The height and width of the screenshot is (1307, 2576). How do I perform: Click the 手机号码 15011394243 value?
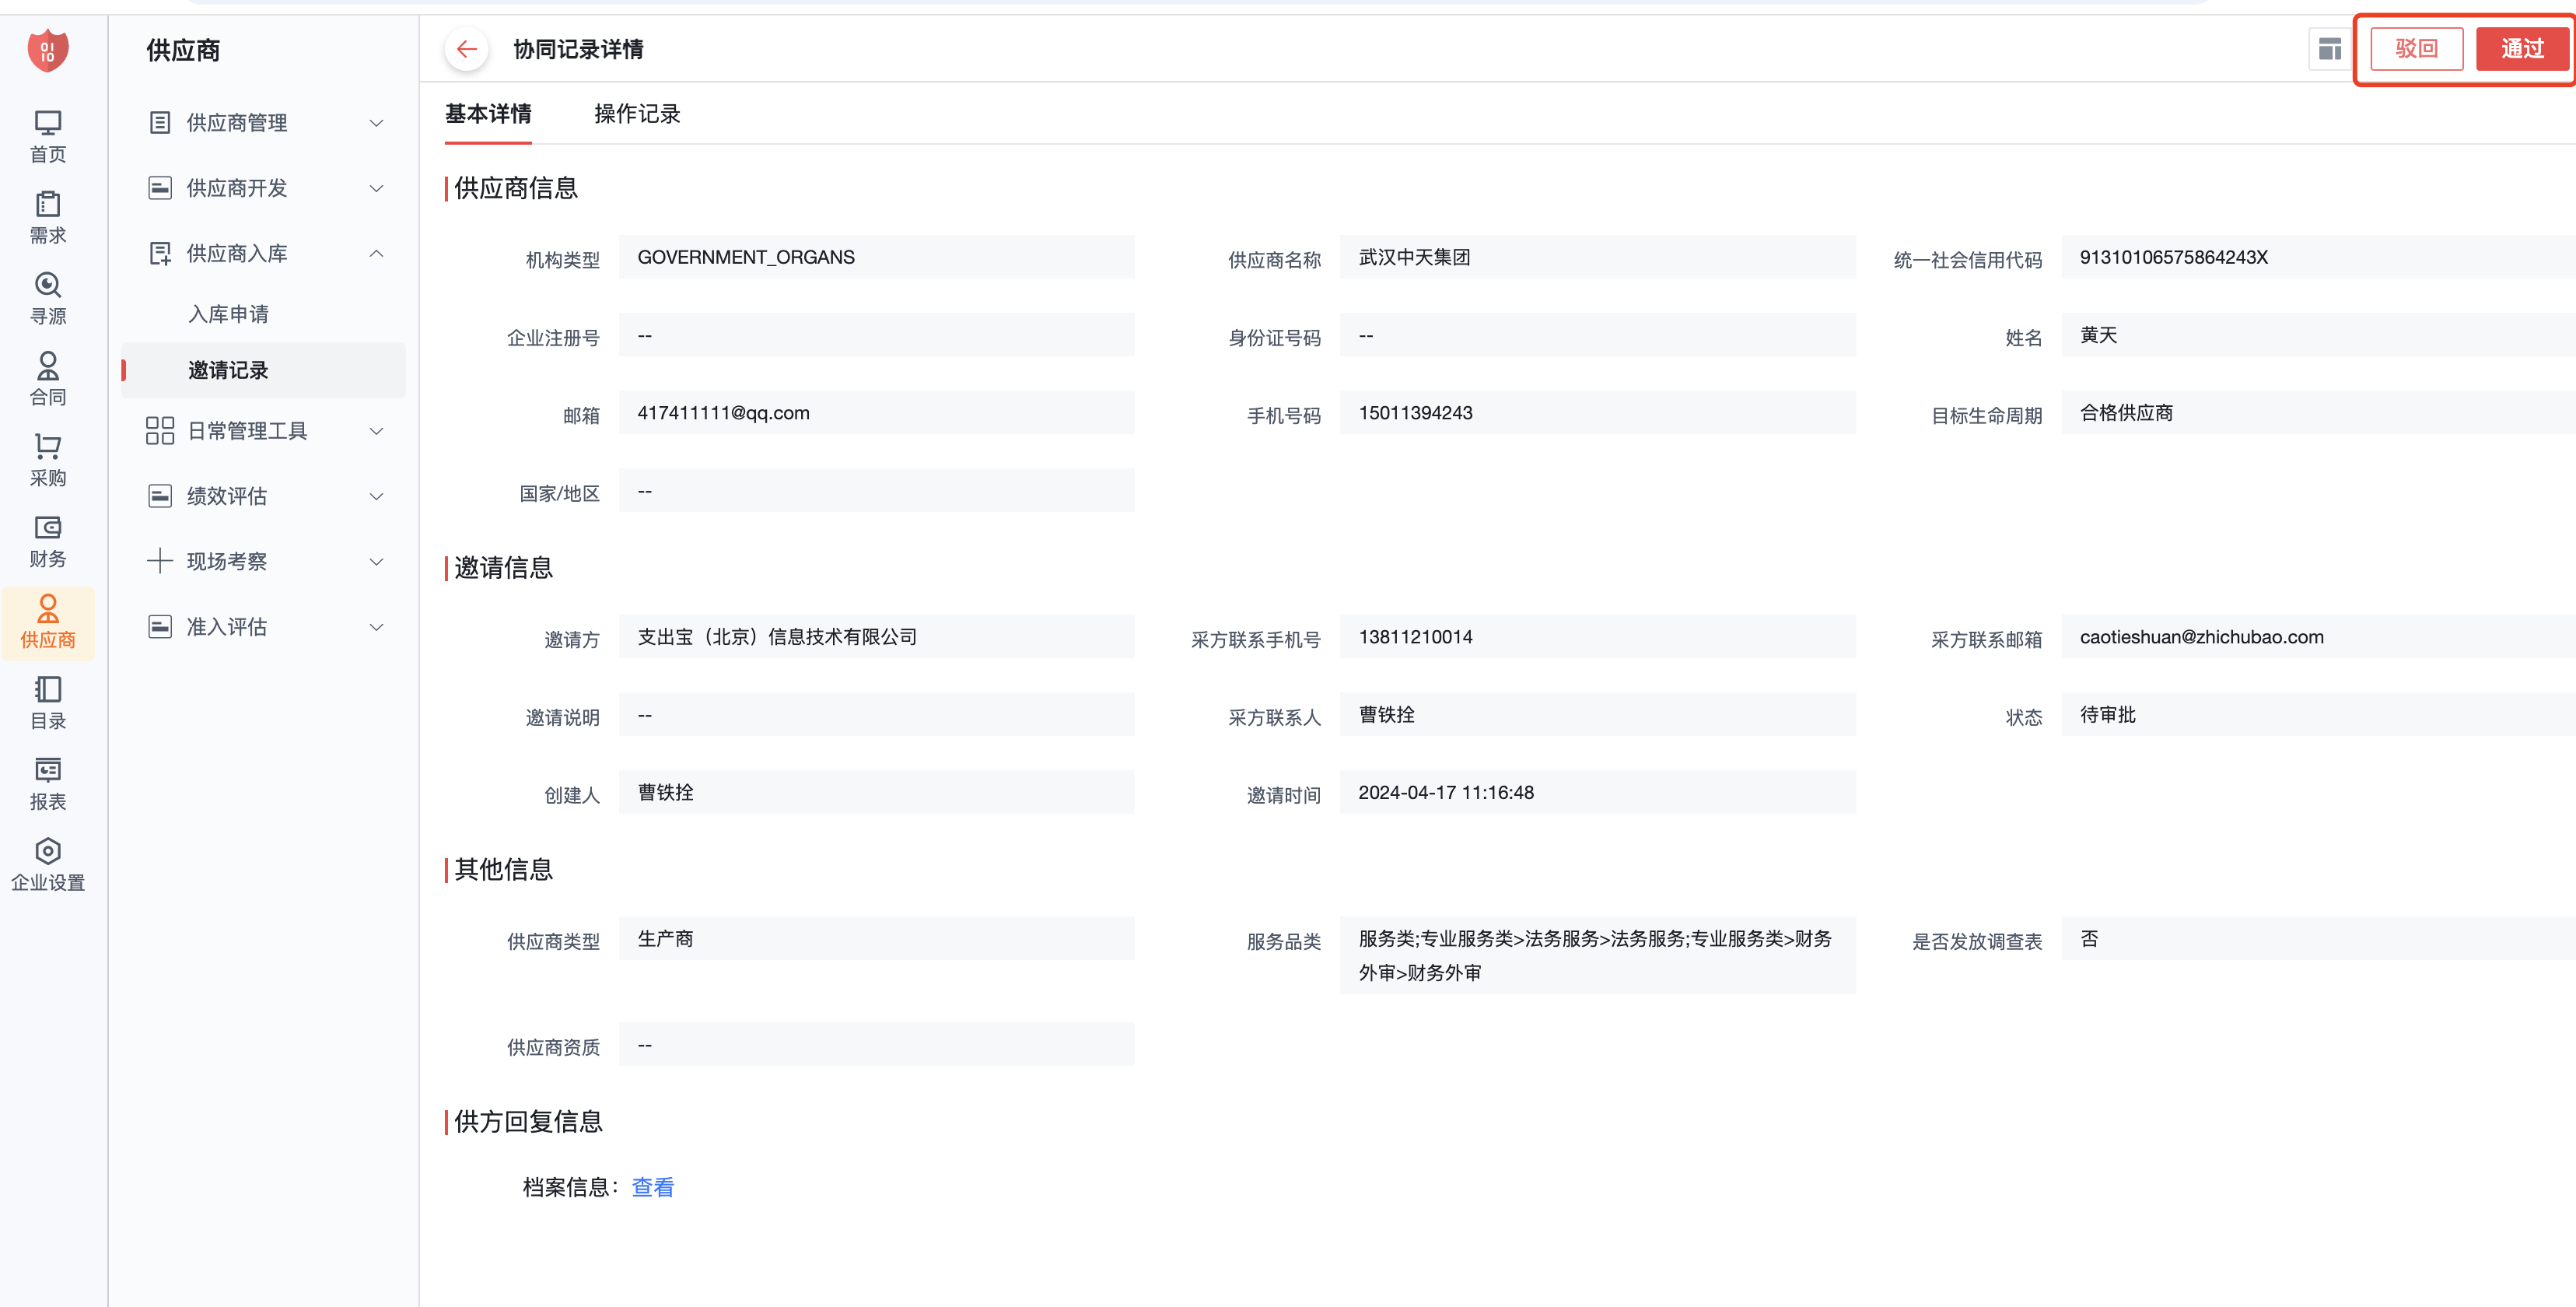click(1415, 413)
